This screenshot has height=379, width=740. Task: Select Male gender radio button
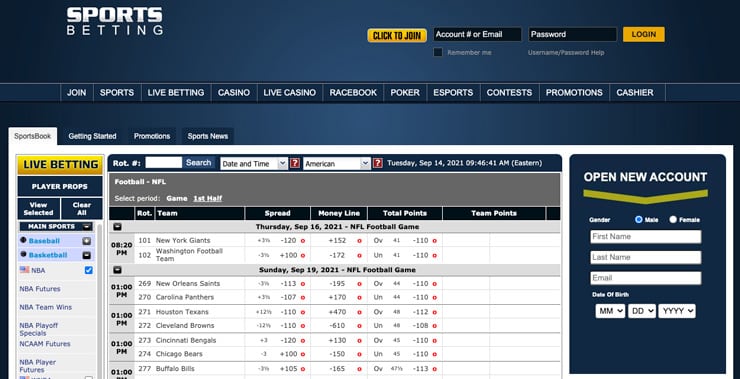point(639,219)
